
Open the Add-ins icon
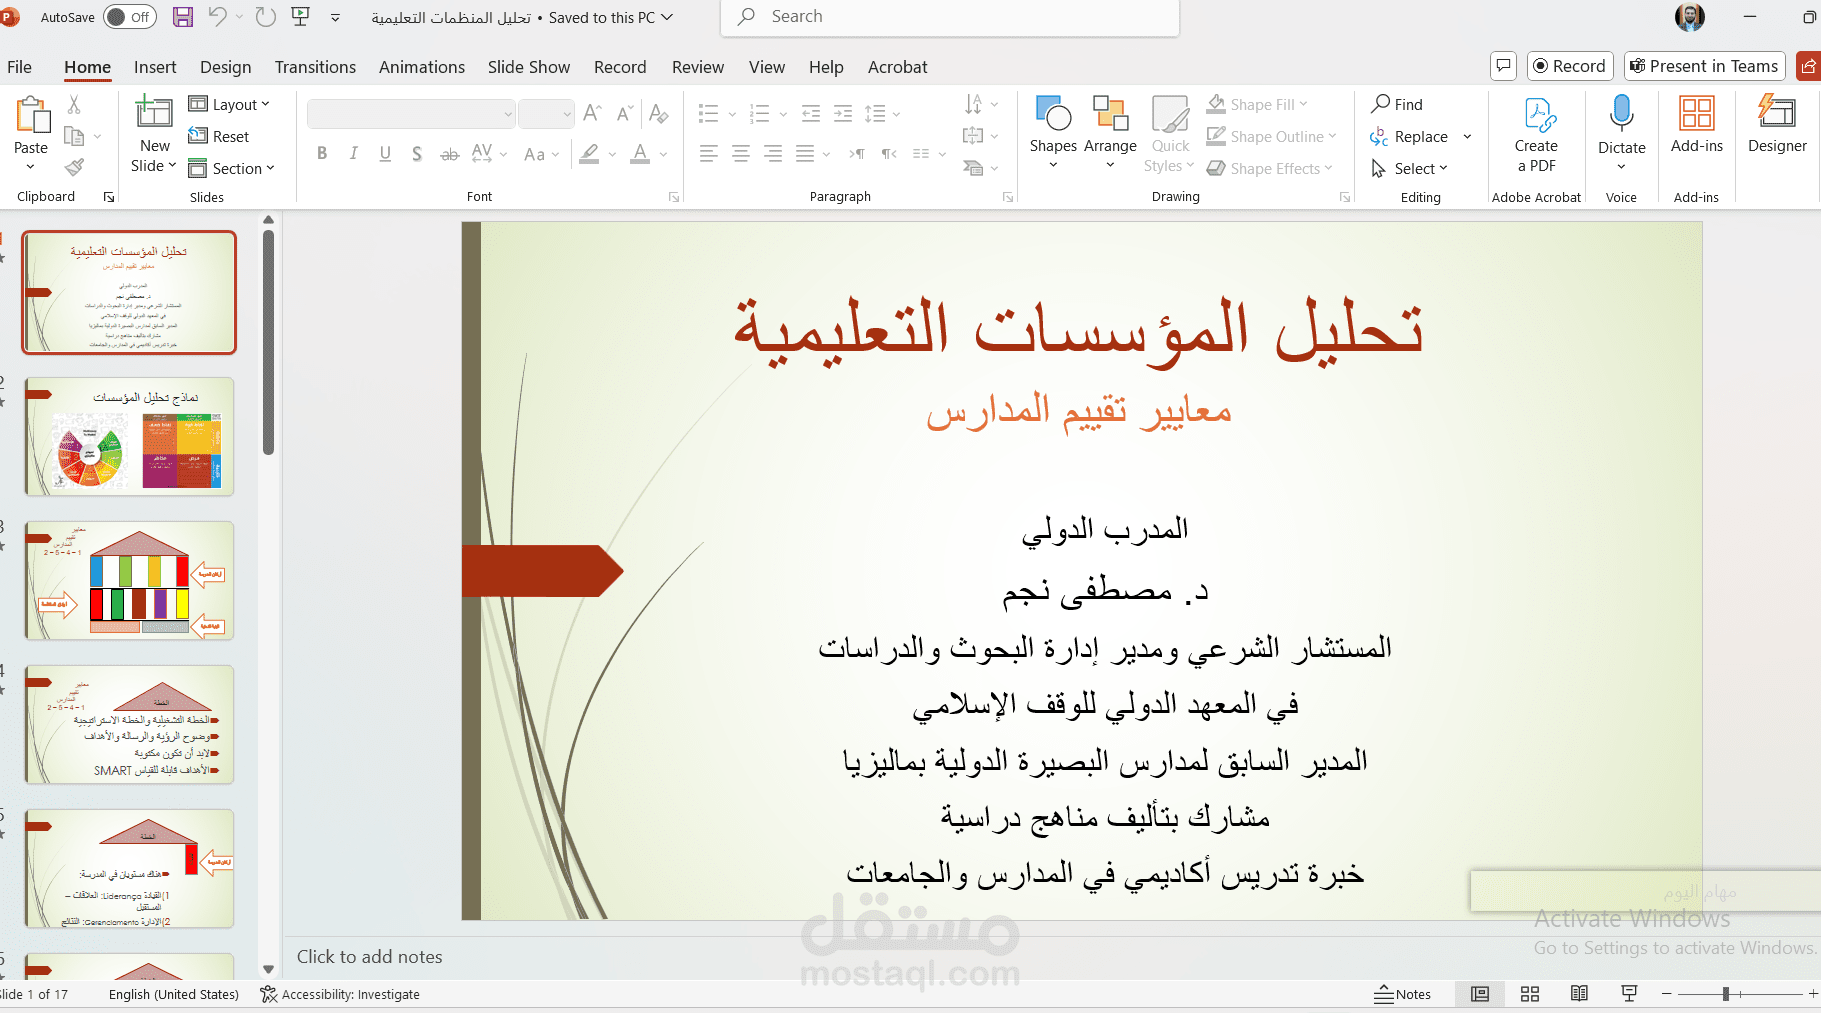click(1697, 113)
